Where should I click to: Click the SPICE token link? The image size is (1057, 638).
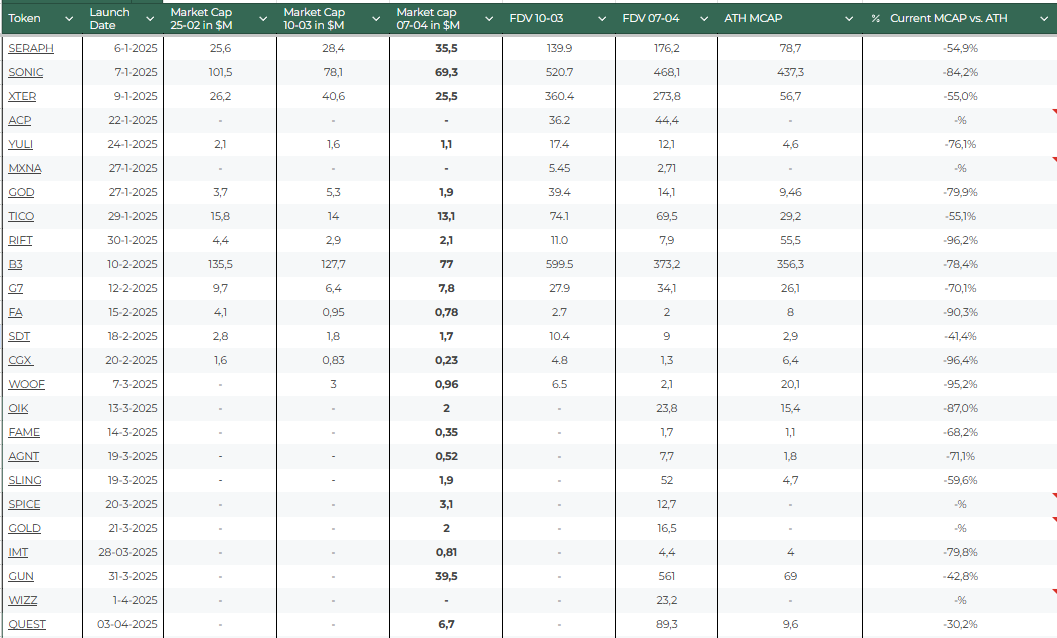(24, 504)
